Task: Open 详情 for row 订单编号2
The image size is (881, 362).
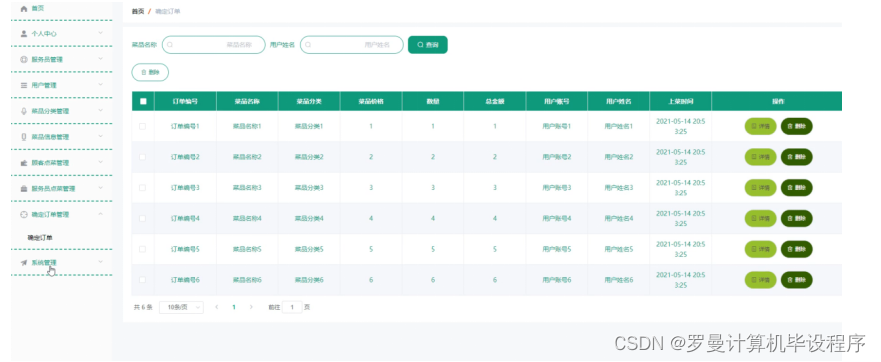Action: (760, 157)
